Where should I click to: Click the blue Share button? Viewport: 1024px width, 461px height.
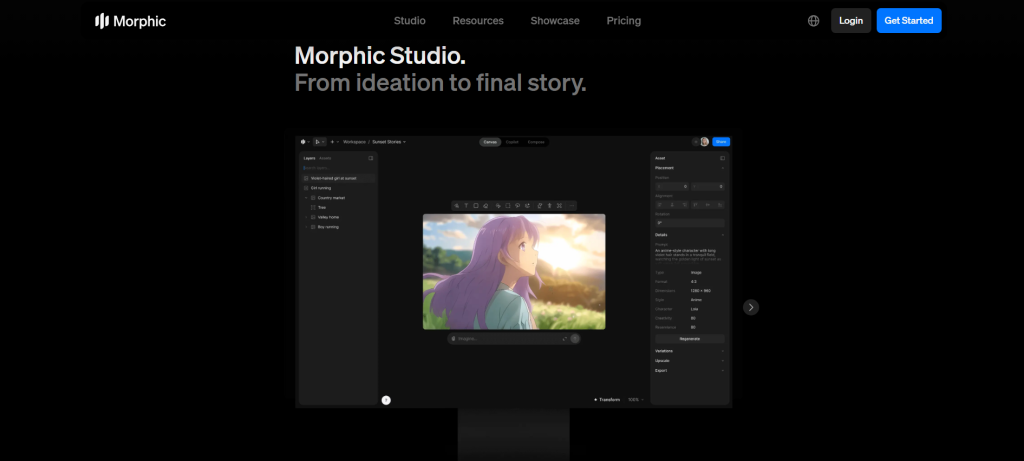[721, 142]
